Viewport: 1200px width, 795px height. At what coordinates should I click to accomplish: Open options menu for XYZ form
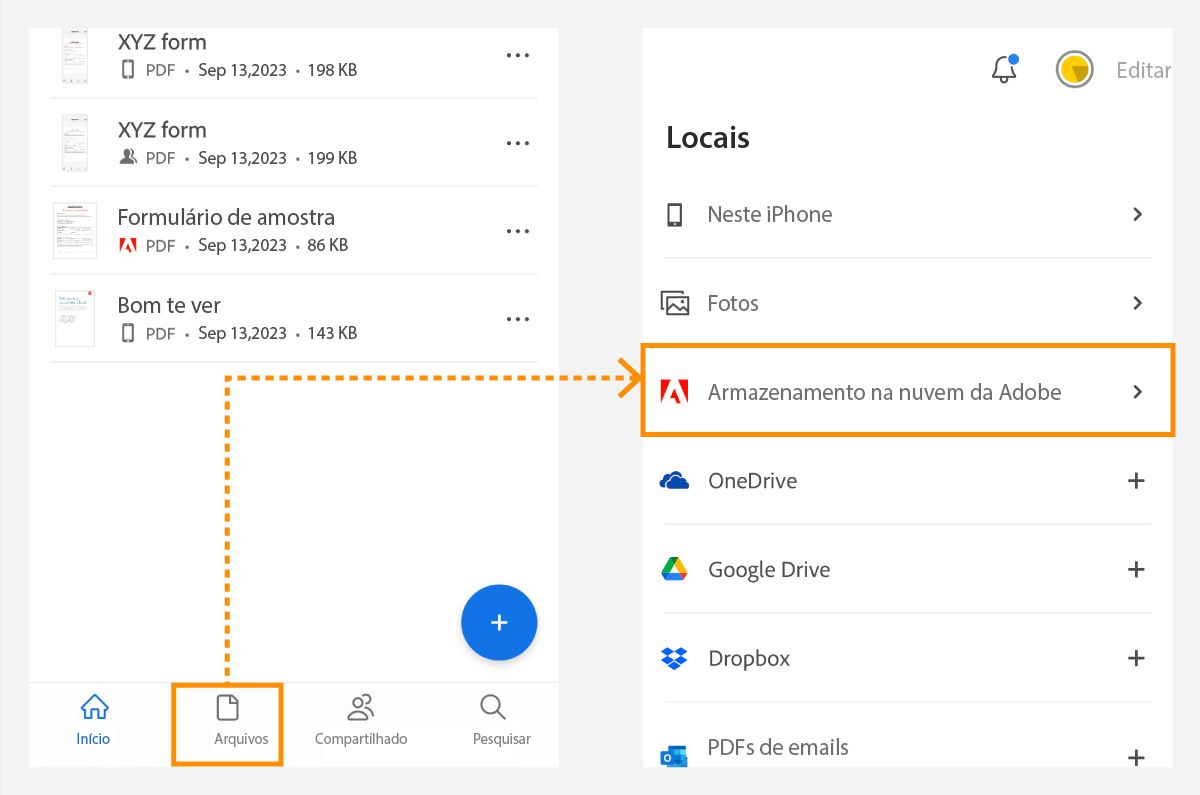tap(518, 55)
